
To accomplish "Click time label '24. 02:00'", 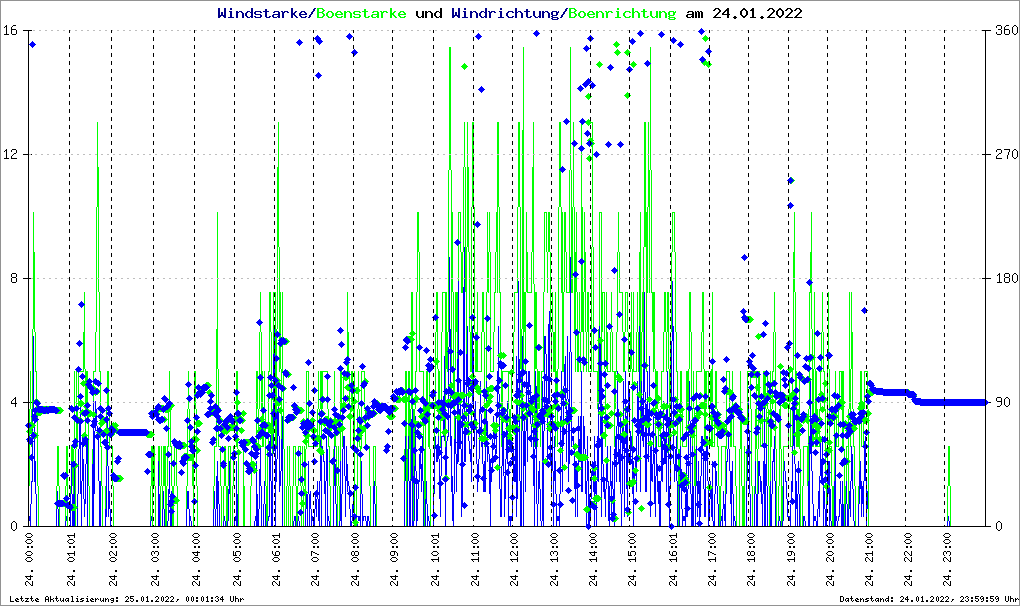I will pyautogui.click(x=113, y=560).
